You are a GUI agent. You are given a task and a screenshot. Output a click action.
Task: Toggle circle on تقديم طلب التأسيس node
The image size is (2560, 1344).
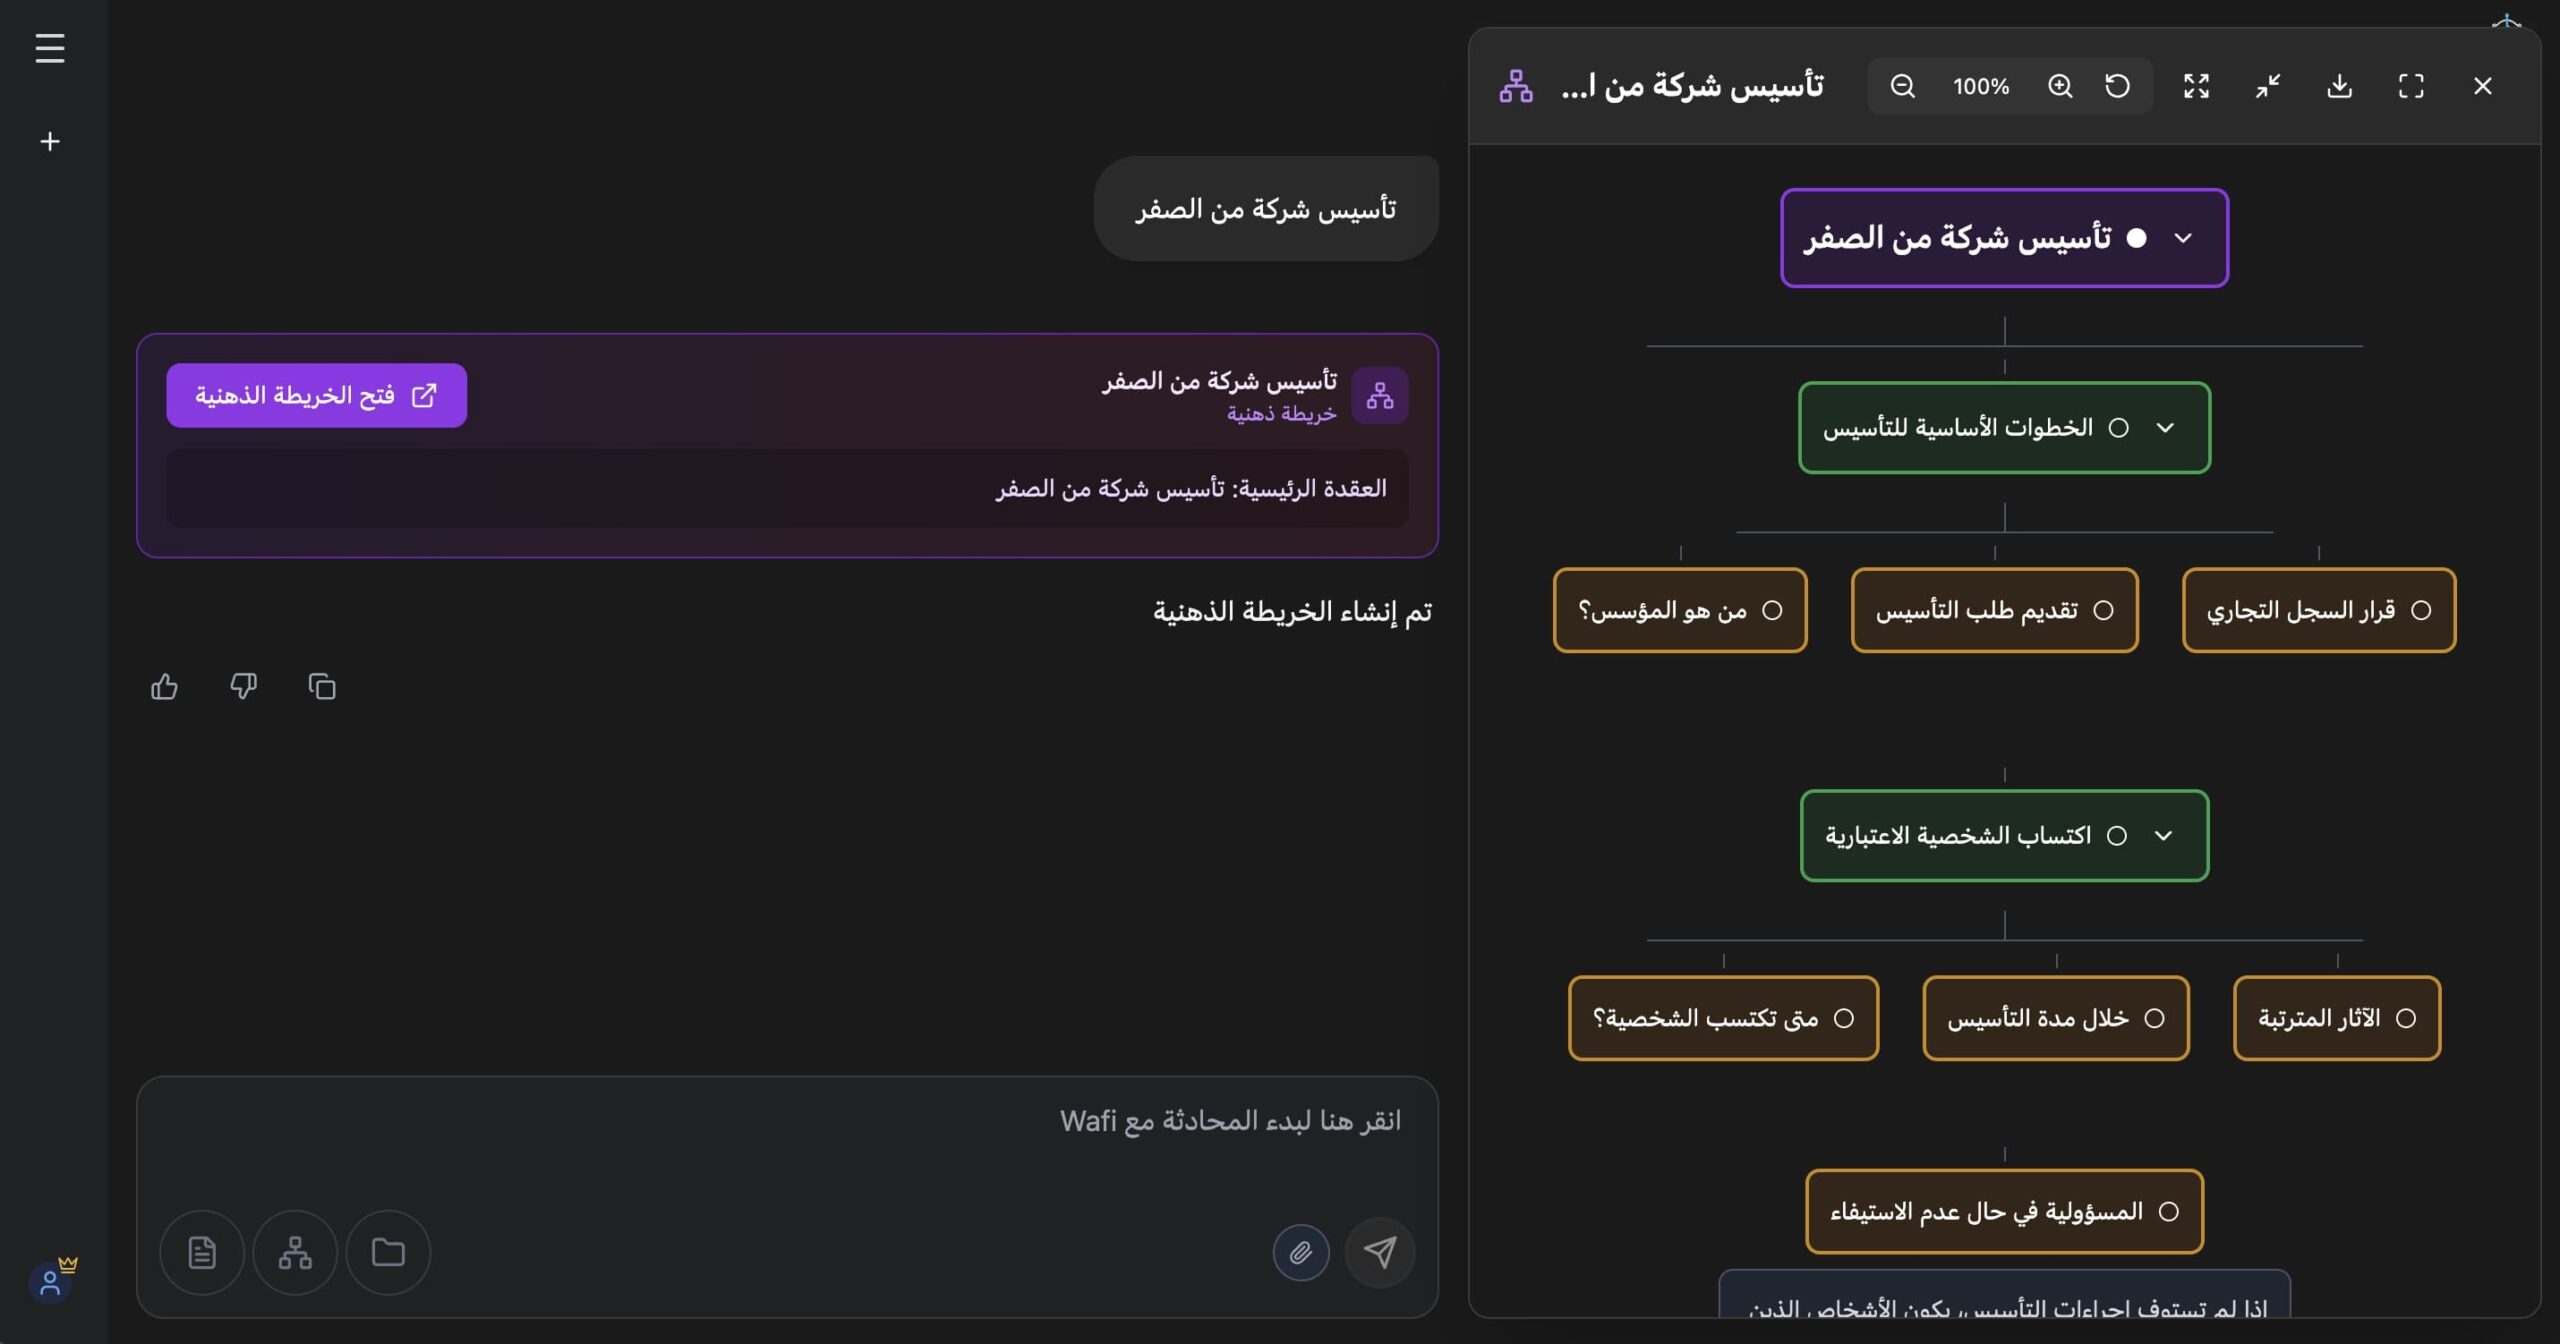pyautogui.click(x=2103, y=610)
